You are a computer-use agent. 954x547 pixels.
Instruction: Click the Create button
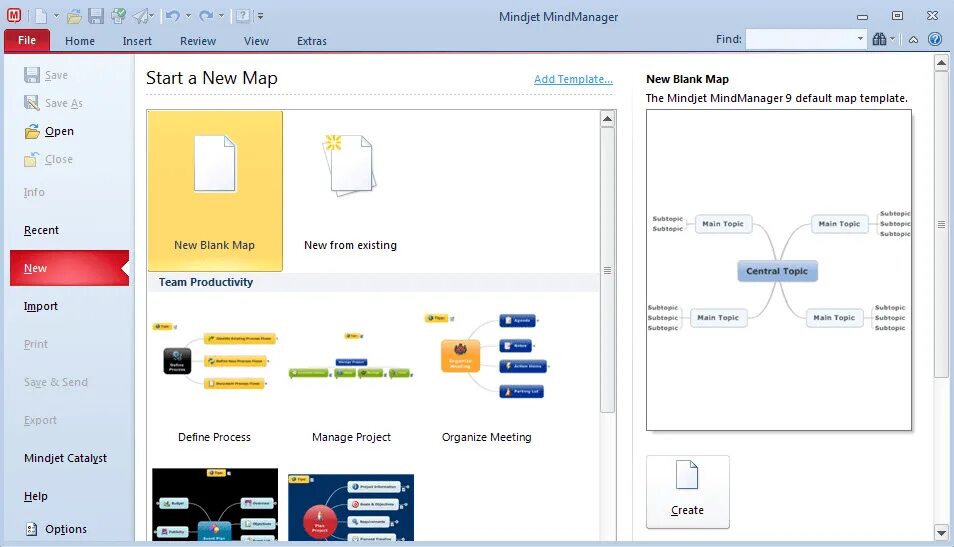pos(688,492)
